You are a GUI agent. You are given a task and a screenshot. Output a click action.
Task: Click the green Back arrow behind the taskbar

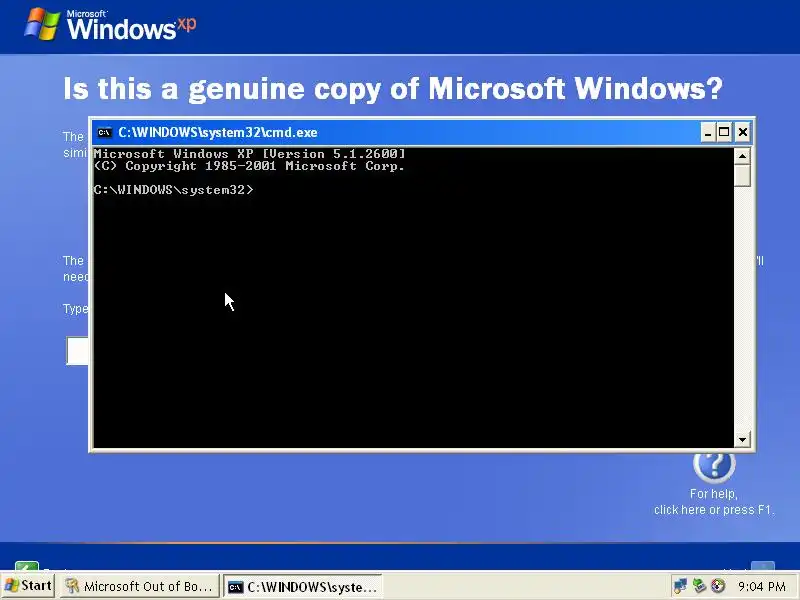27,566
